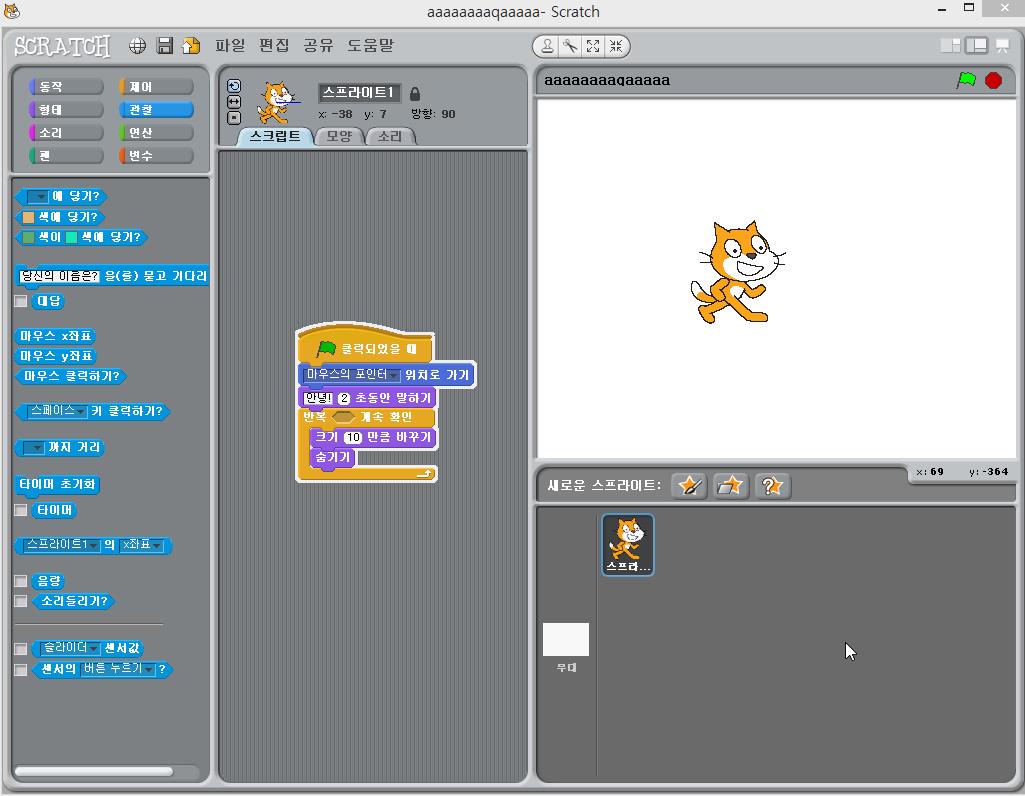
Task: Select the 동작 block category
Action: click(x=66, y=87)
